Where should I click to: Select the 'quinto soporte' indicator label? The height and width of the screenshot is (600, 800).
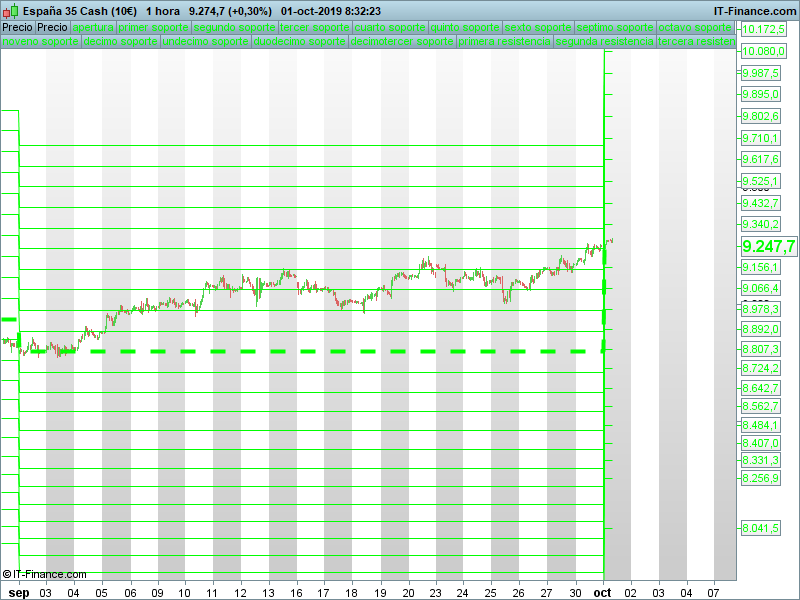tap(464, 28)
